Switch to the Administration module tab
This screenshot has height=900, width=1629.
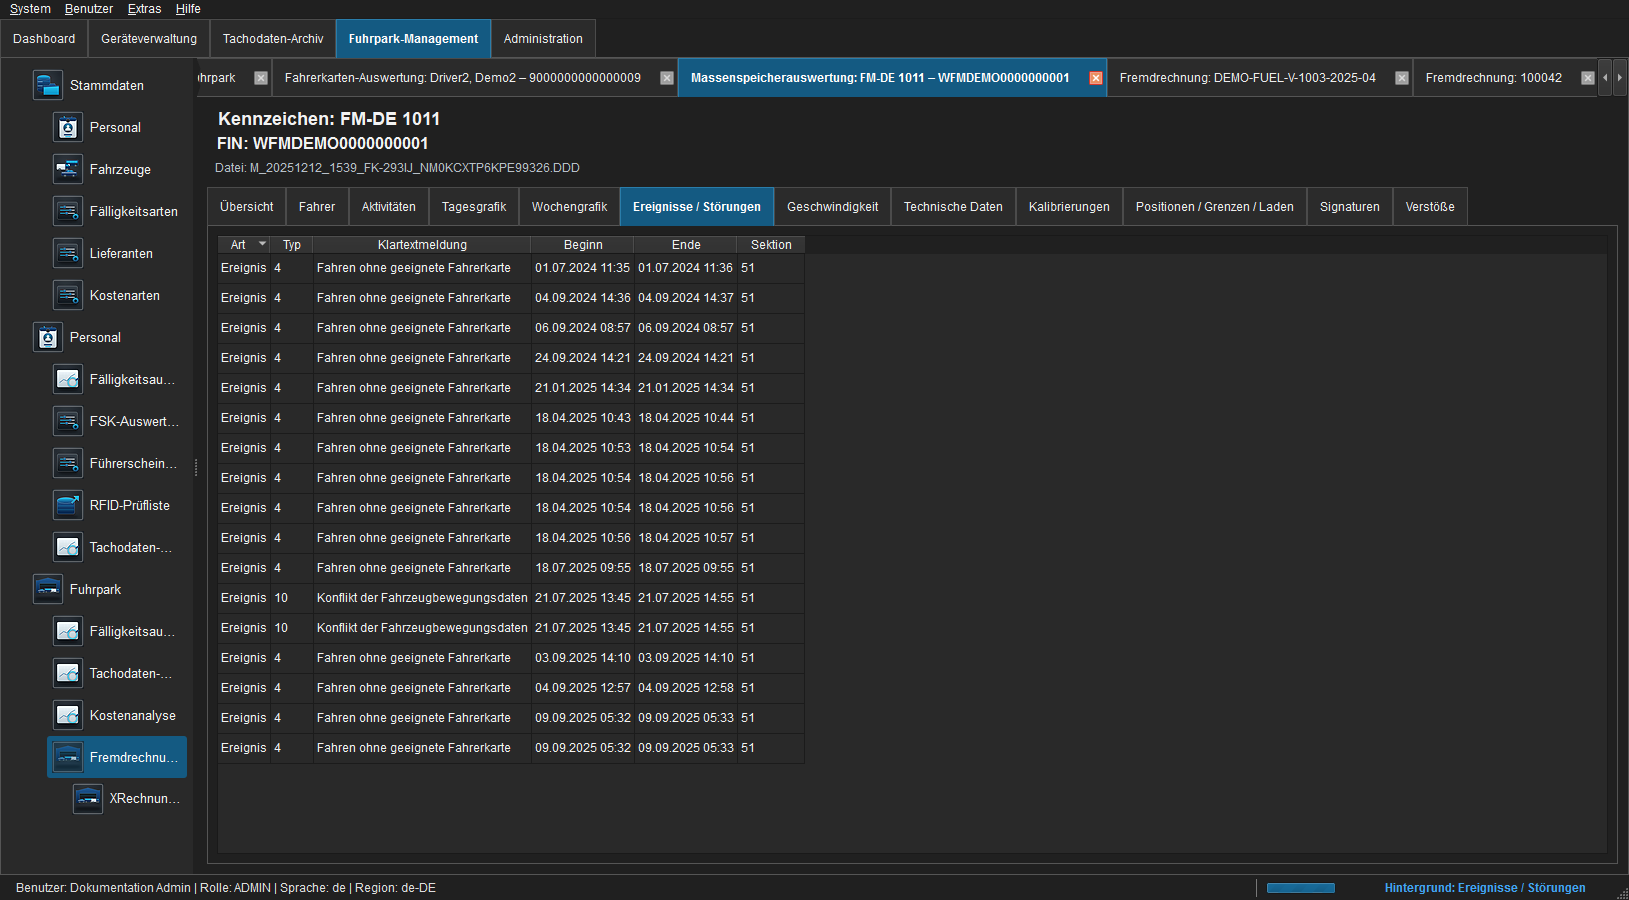543,39
